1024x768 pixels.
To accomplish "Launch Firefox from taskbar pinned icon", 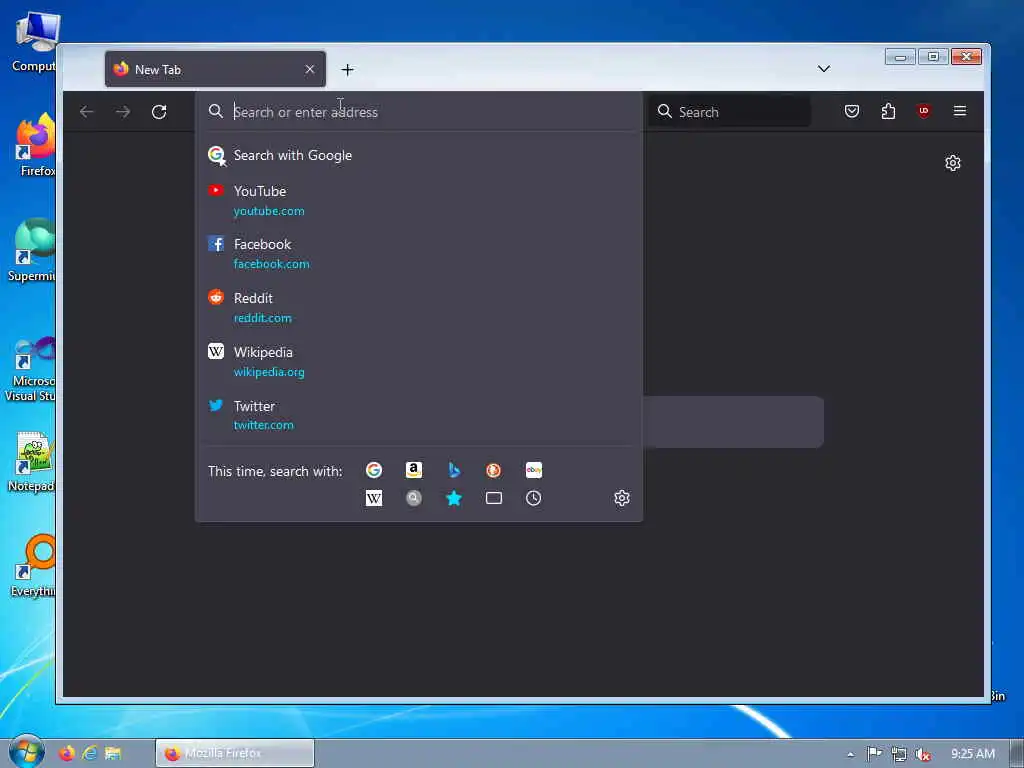I will 67,753.
